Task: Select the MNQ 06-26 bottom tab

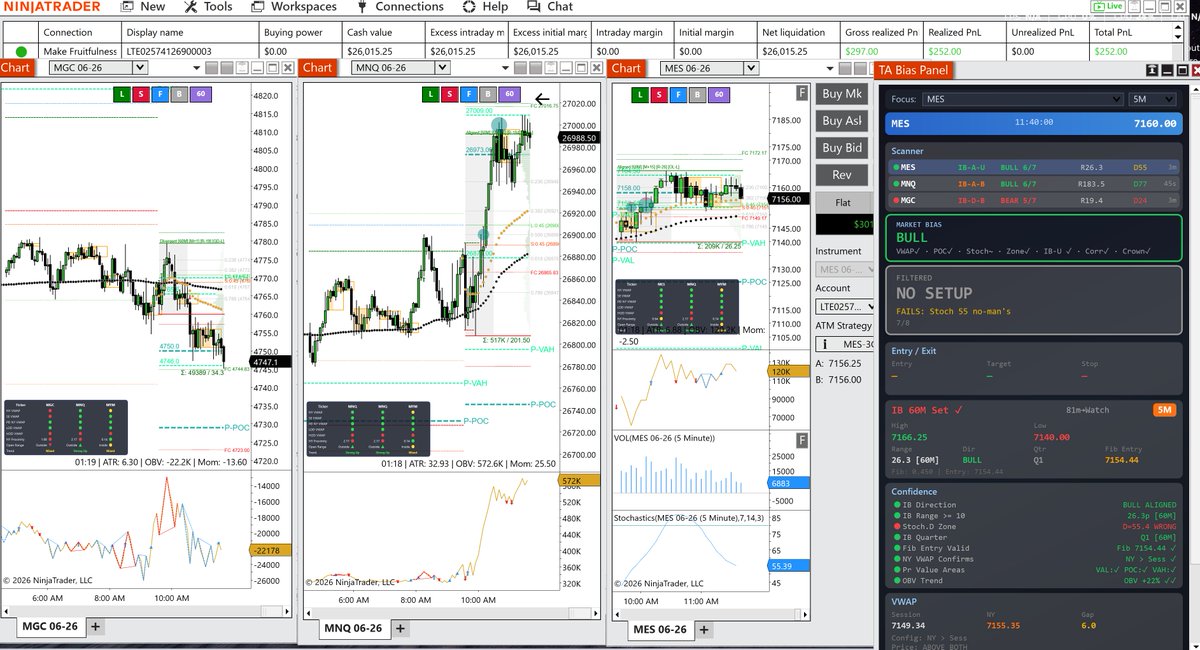Action: pos(354,628)
